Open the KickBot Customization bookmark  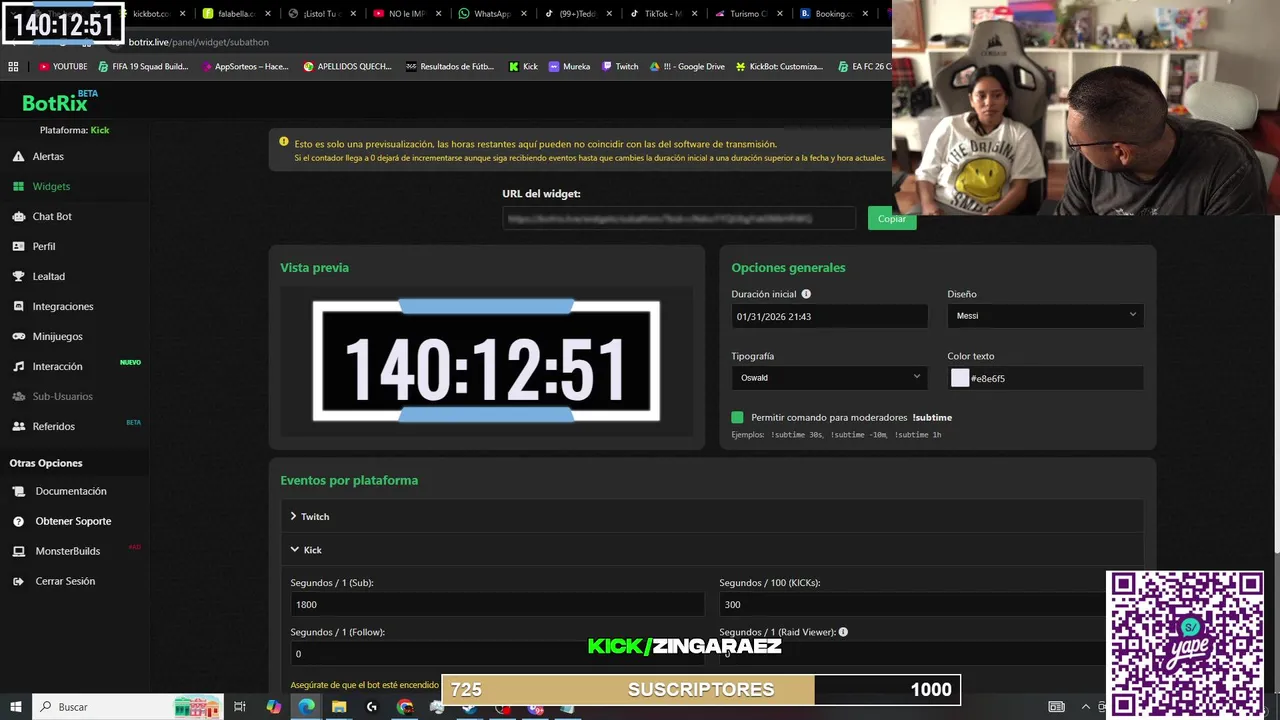pyautogui.click(x=779, y=66)
